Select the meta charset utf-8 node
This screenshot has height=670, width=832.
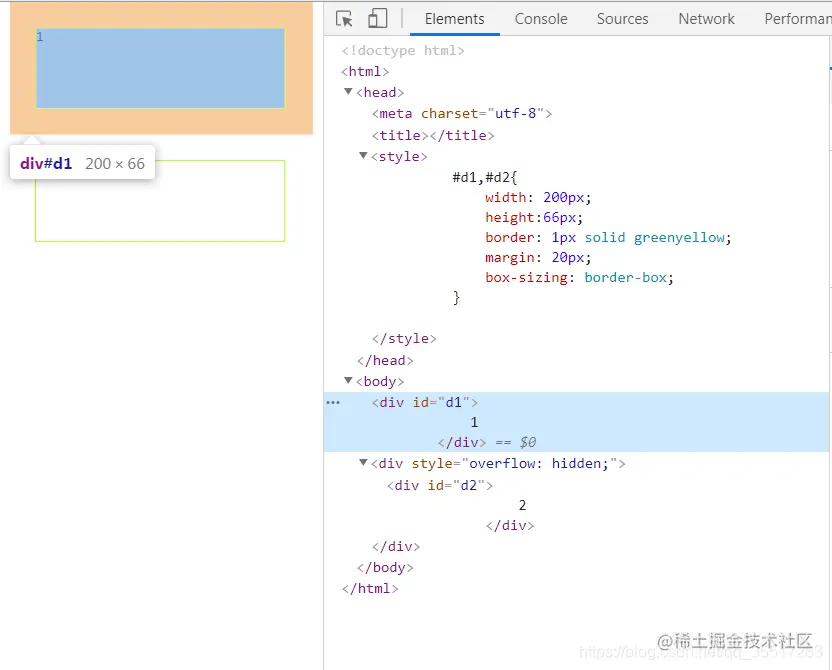462,114
